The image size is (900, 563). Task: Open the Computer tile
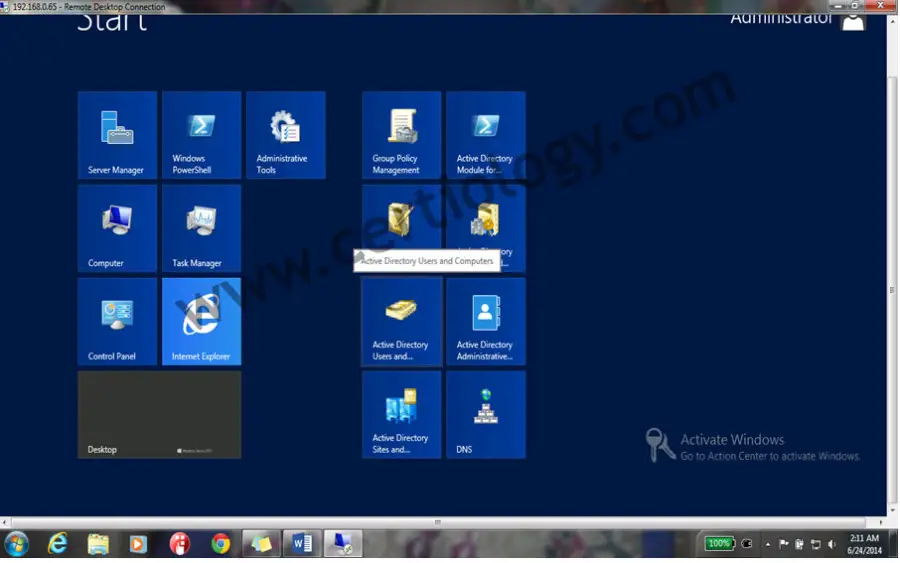(x=117, y=228)
